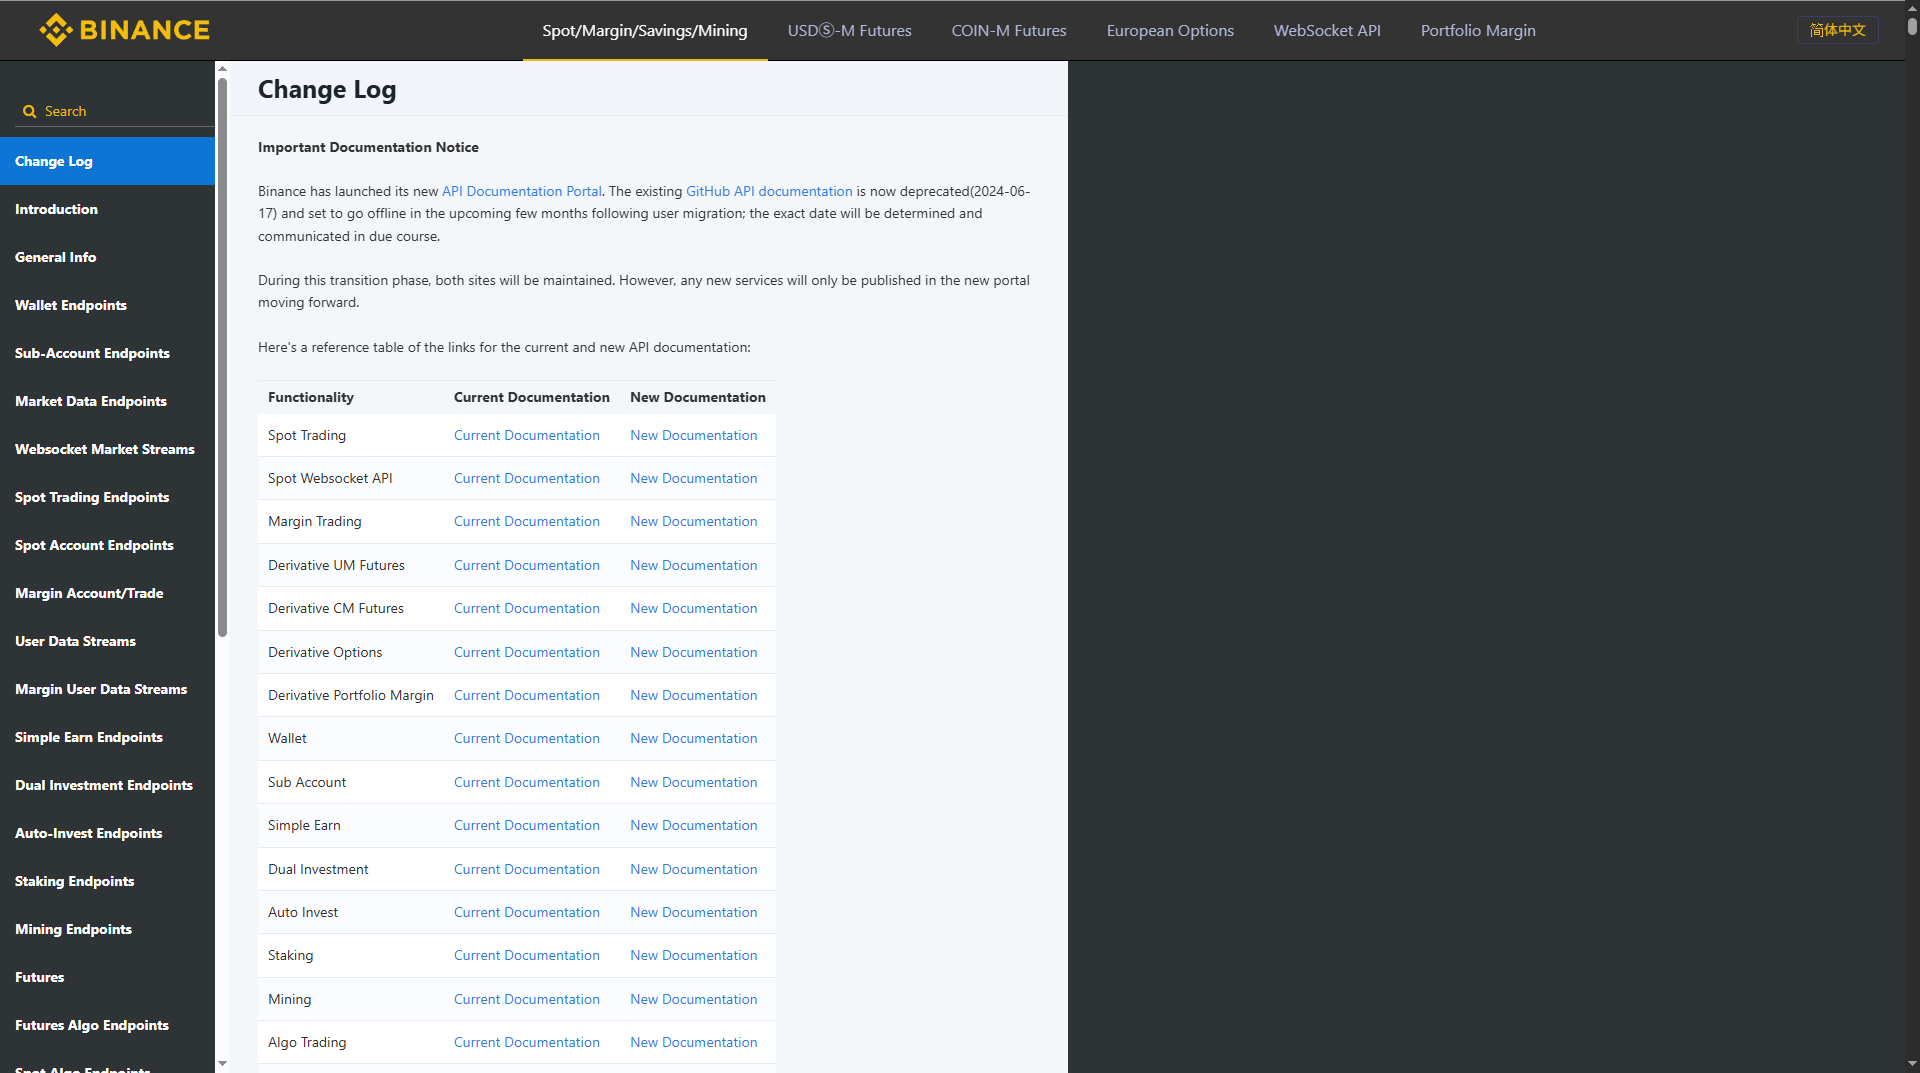Open Current Documentation for Spot Trading
Image resolution: width=1920 pixels, height=1073 pixels.
526,436
